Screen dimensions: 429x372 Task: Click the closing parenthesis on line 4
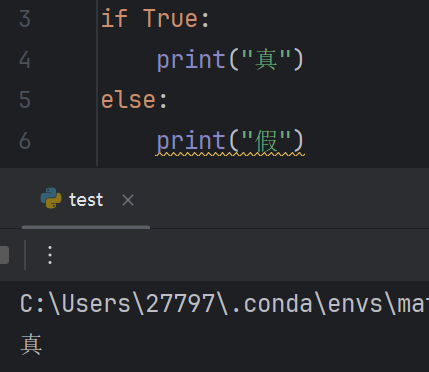pyautogui.click(x=299, y=60)
